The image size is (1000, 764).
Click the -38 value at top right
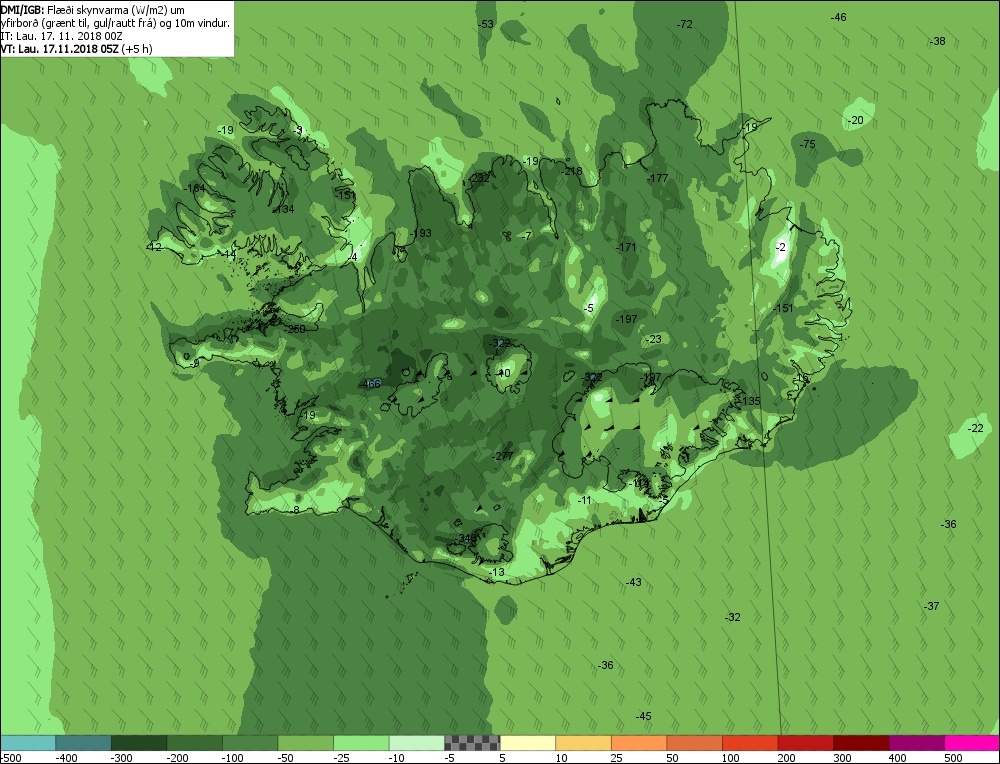coord(938,41)
